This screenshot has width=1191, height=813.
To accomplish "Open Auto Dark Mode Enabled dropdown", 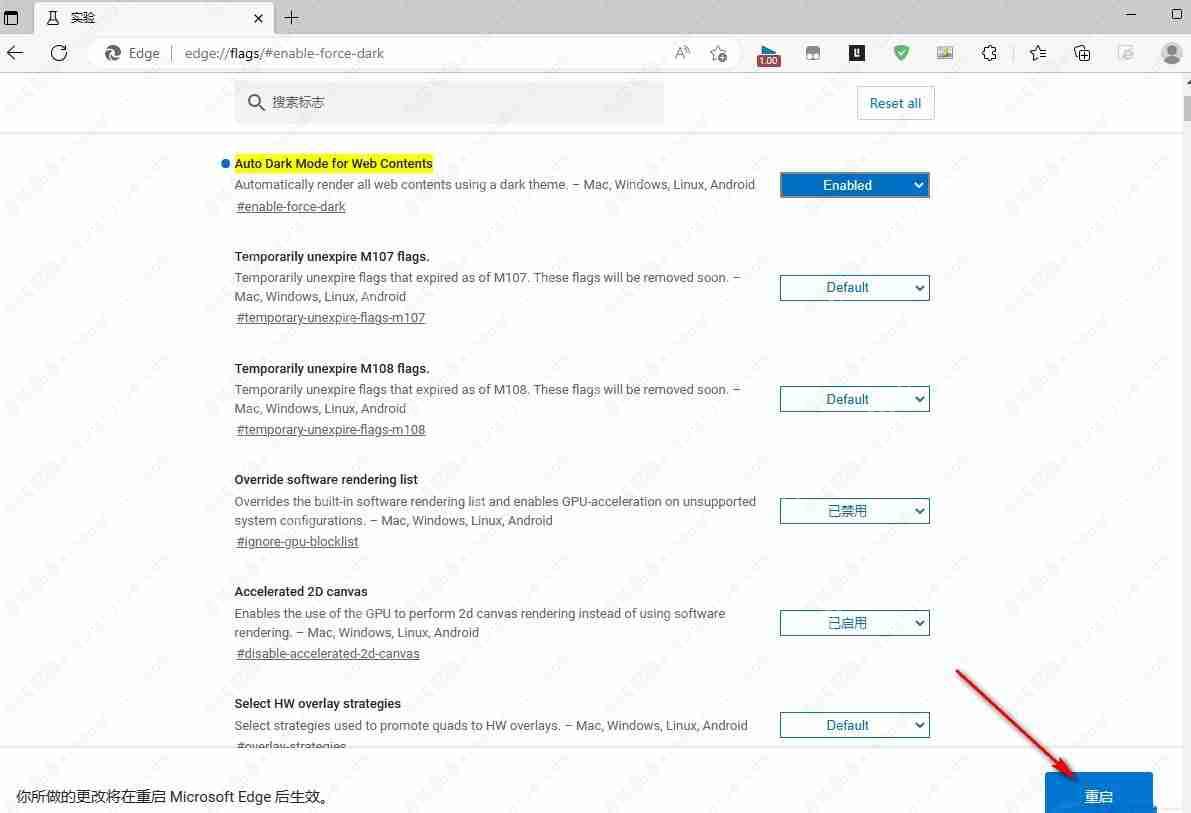I will (855, 185).
